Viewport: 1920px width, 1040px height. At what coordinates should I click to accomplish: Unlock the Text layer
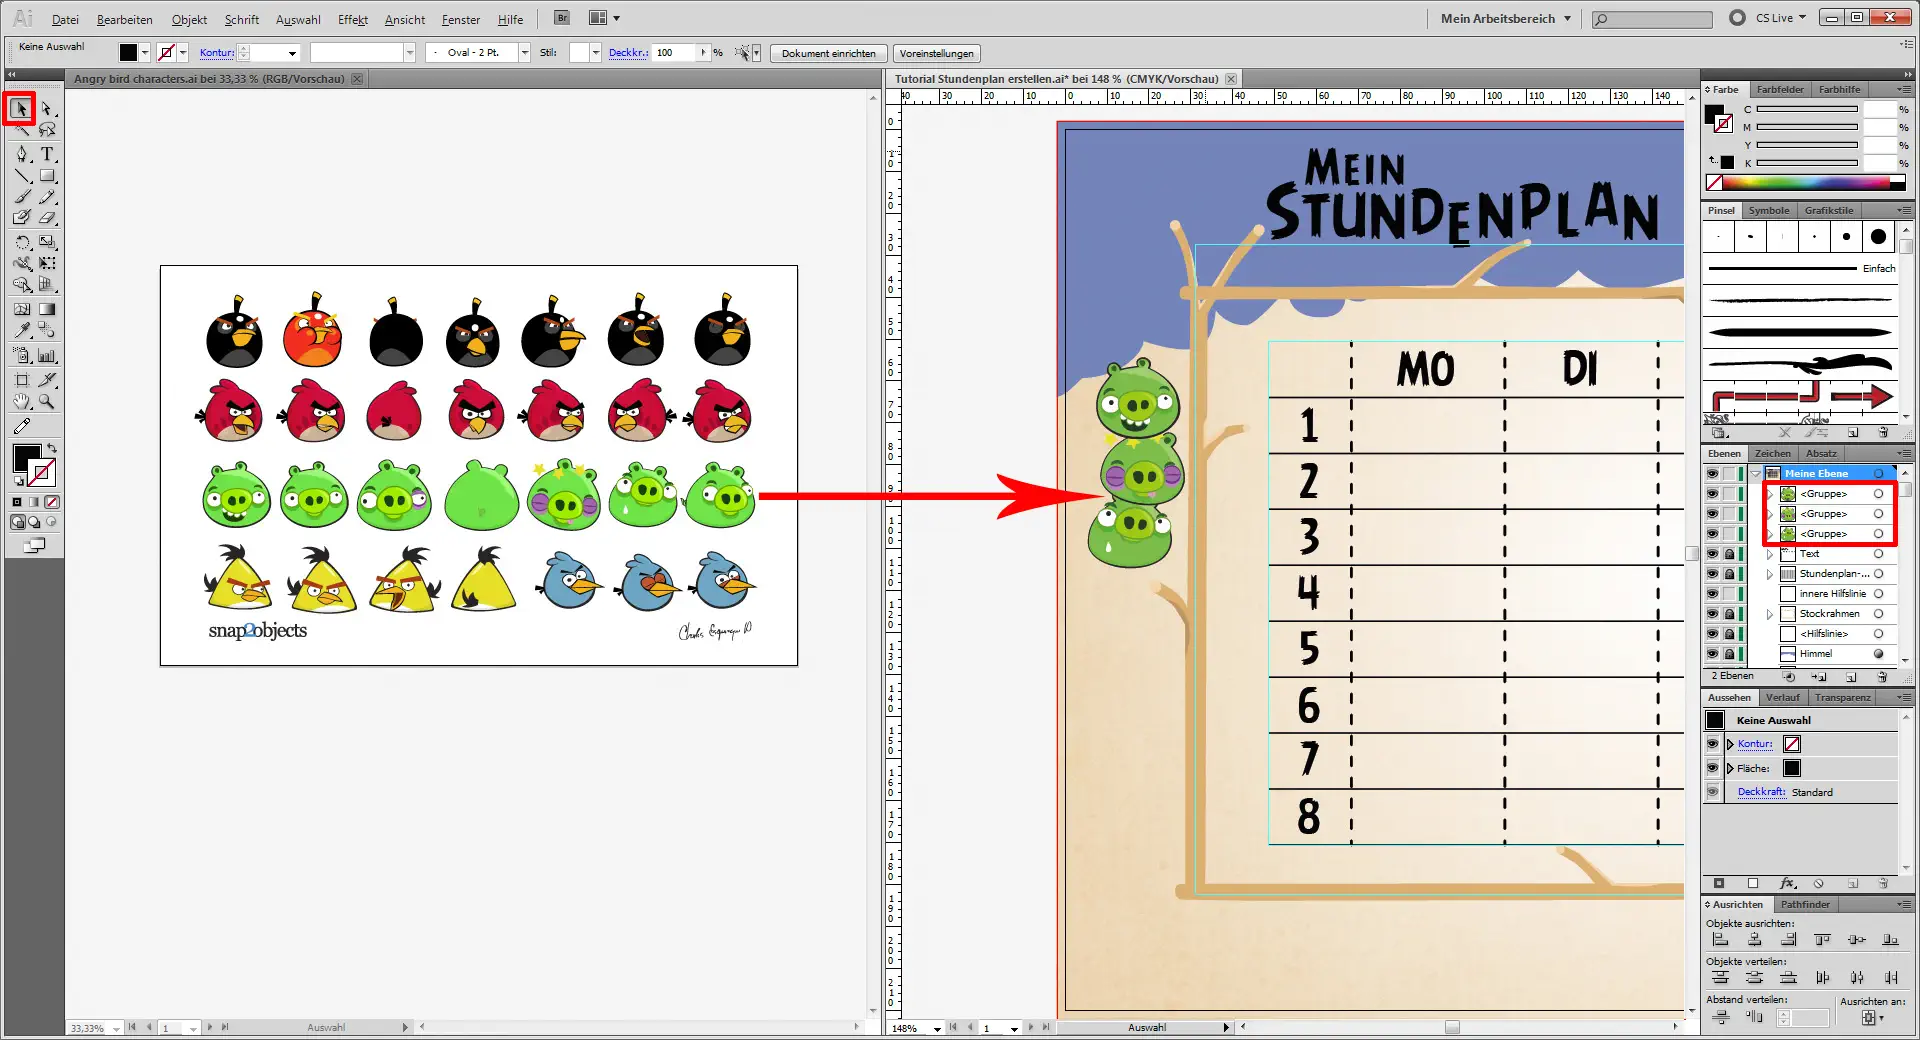click(1730, 554)
